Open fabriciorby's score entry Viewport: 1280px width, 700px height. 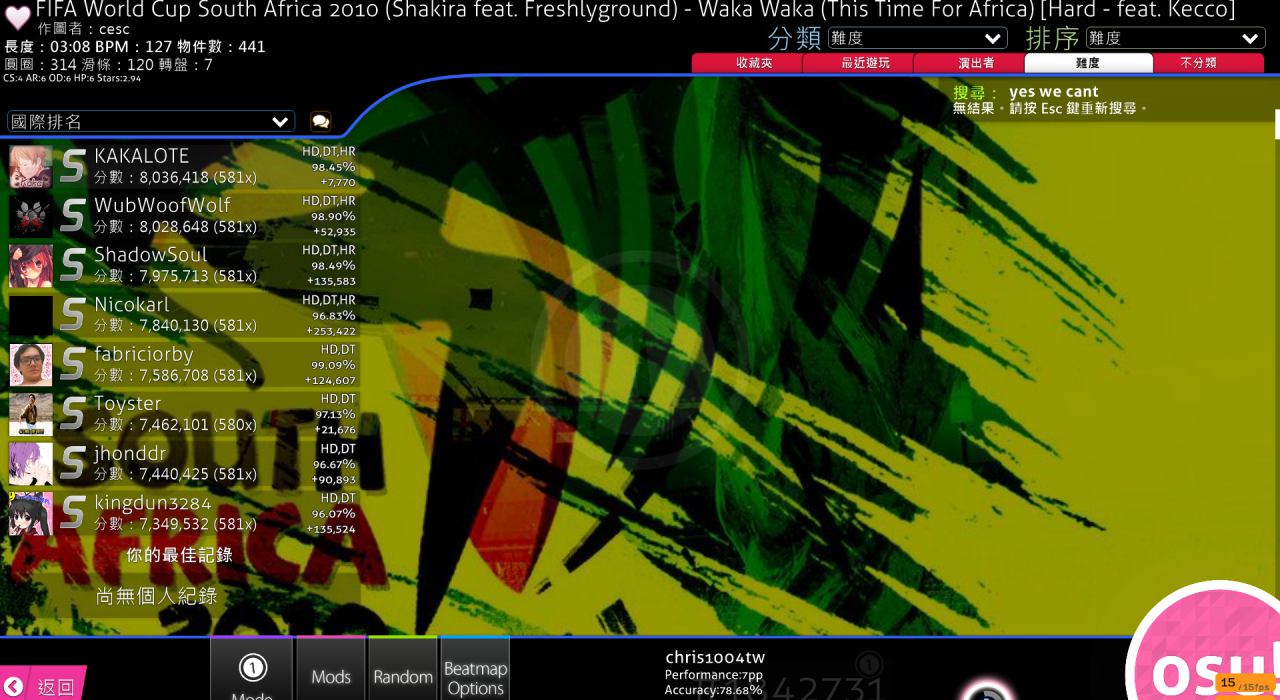click(182, 365)
